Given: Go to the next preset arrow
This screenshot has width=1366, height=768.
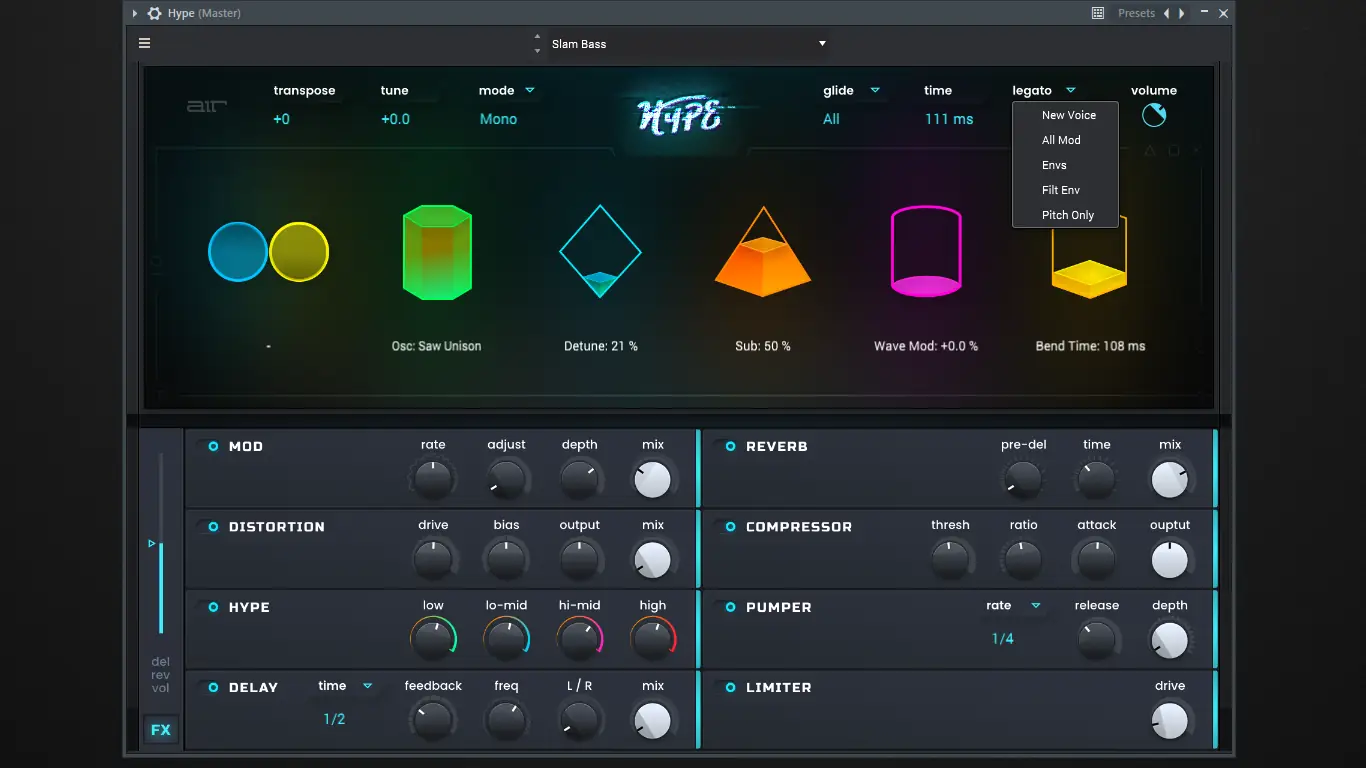Looking at the screenshot, I should (x=1182, y=13).
